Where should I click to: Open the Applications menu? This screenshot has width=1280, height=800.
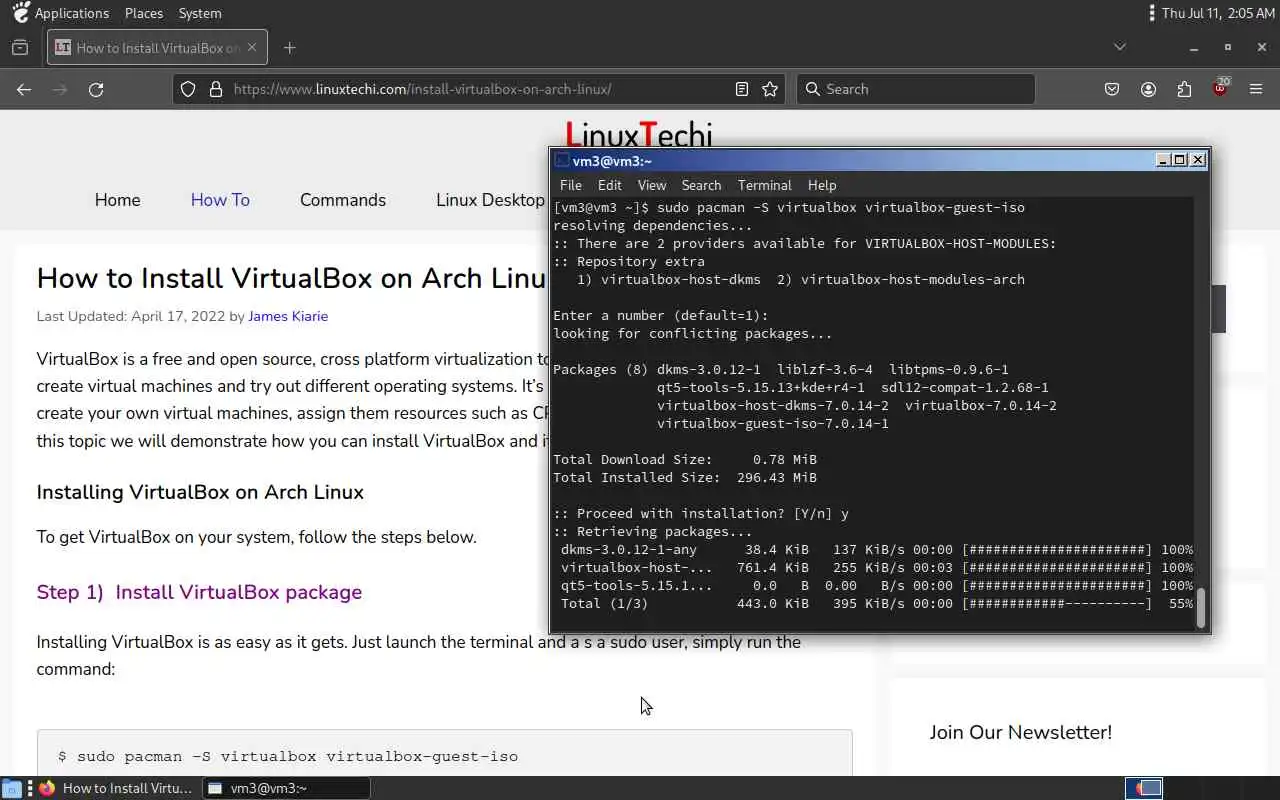pyautogui.click(x=61, y=13)
